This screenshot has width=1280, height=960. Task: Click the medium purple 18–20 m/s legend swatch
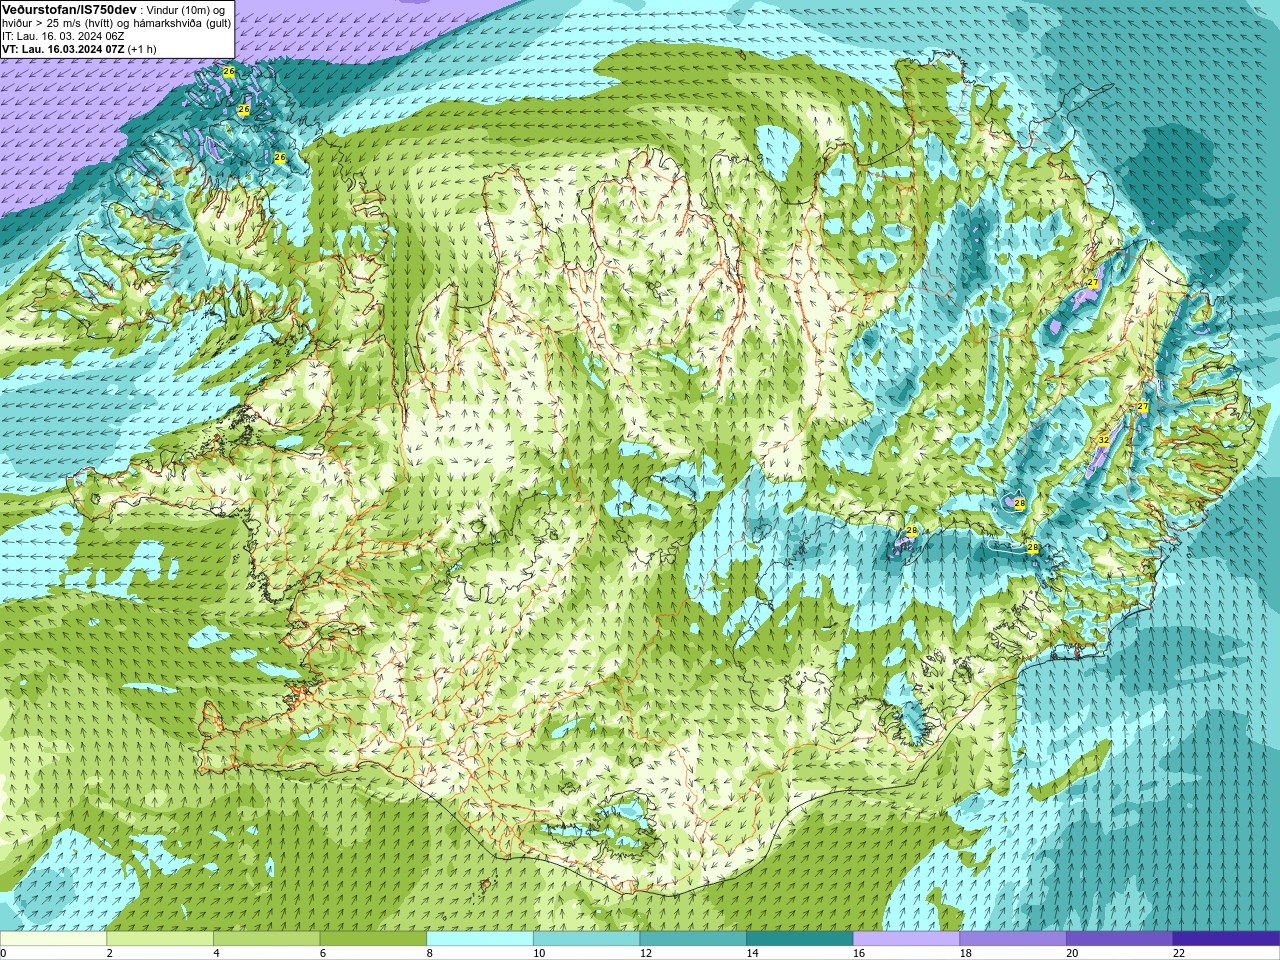pyautogui.click(x=1013, y=939)
